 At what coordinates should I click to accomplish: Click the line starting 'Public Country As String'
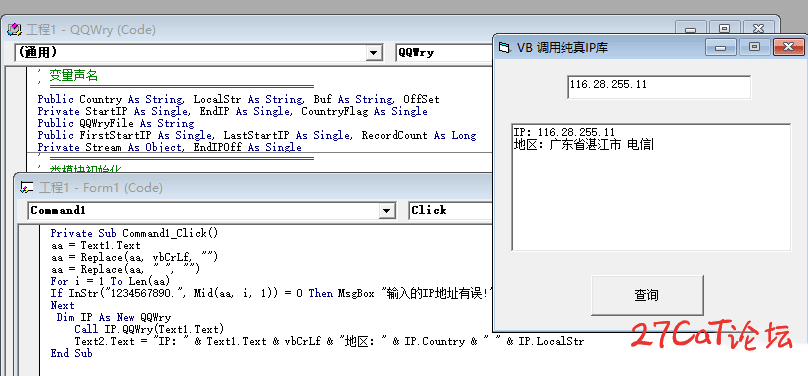(239, 99)
